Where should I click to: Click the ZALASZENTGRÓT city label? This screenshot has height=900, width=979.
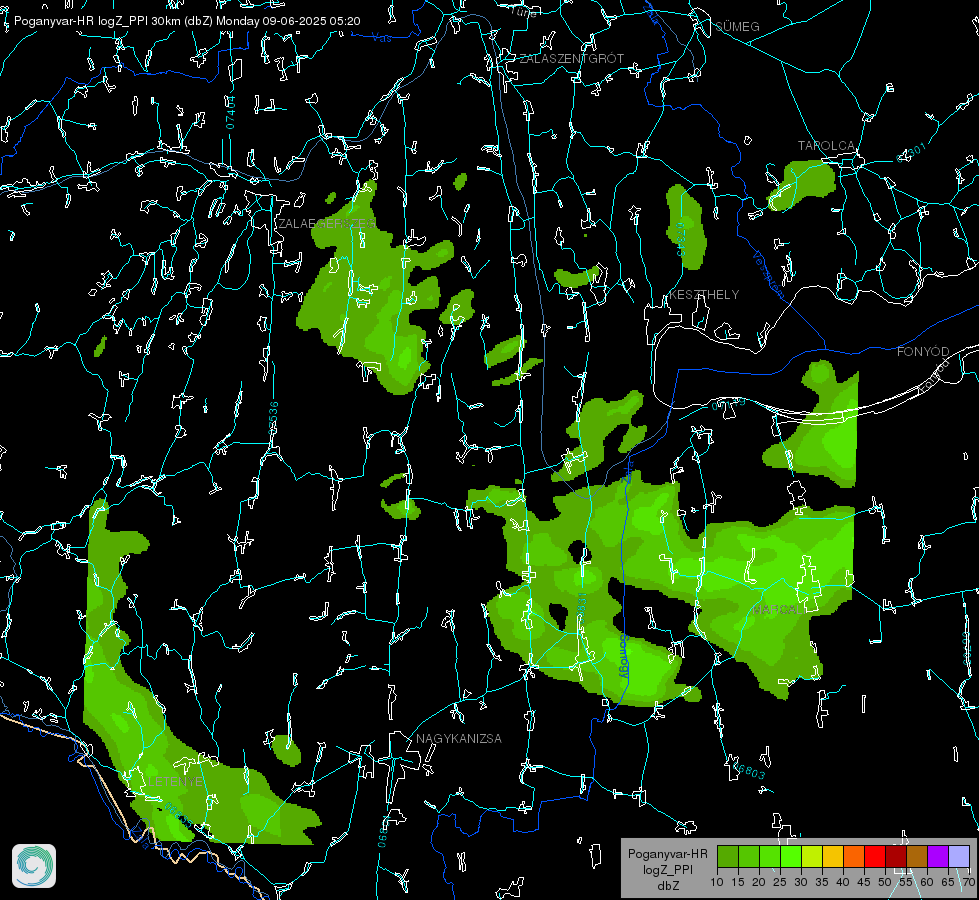(x=571, y=58)
